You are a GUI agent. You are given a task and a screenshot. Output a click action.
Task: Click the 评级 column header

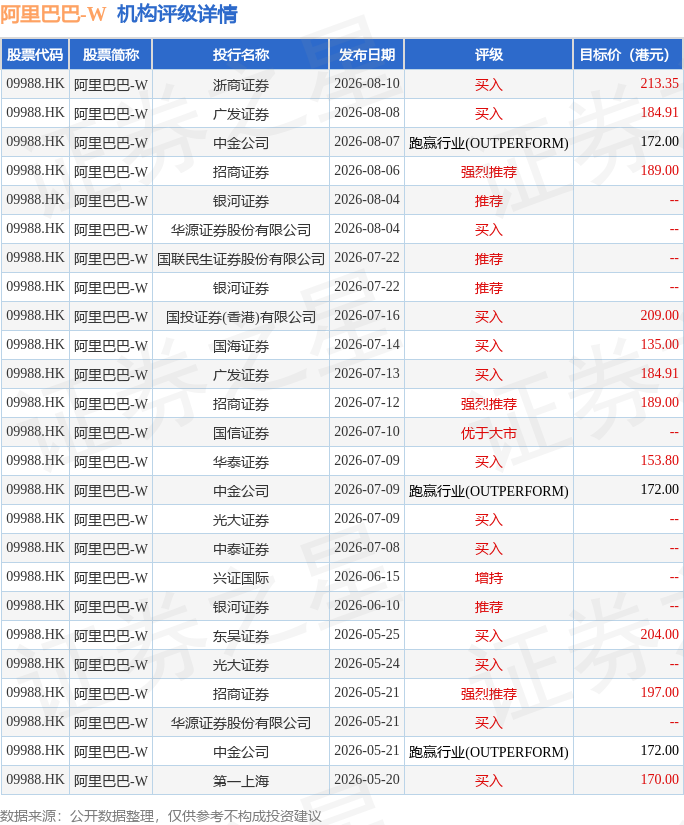pyautogui.click(x=488, y=54)
